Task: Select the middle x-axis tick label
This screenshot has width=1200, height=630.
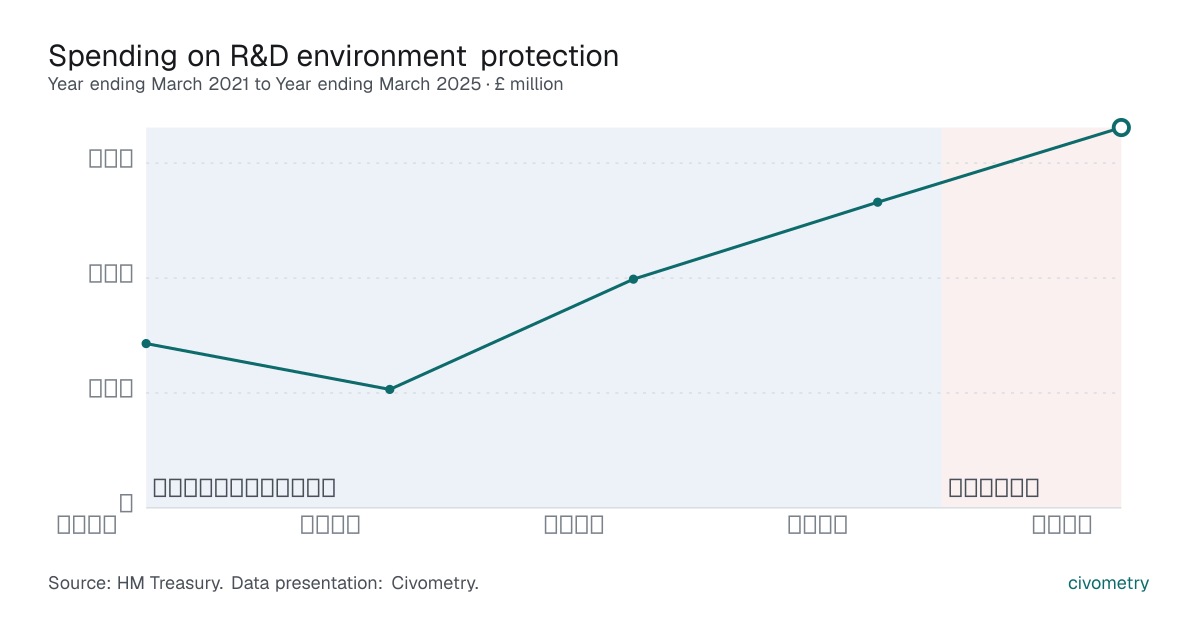Action: 574,524
